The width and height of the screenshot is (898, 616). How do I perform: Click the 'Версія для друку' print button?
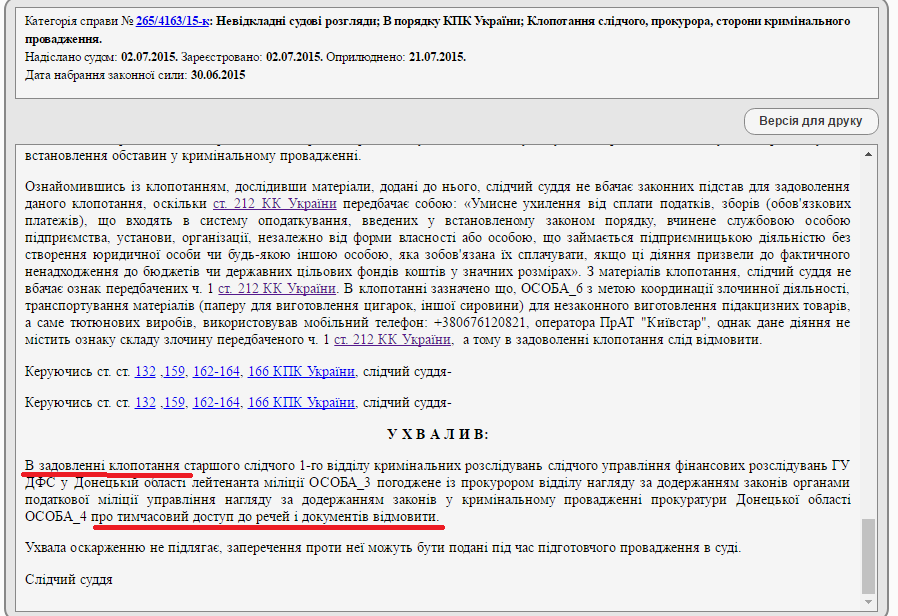(811, 121)
